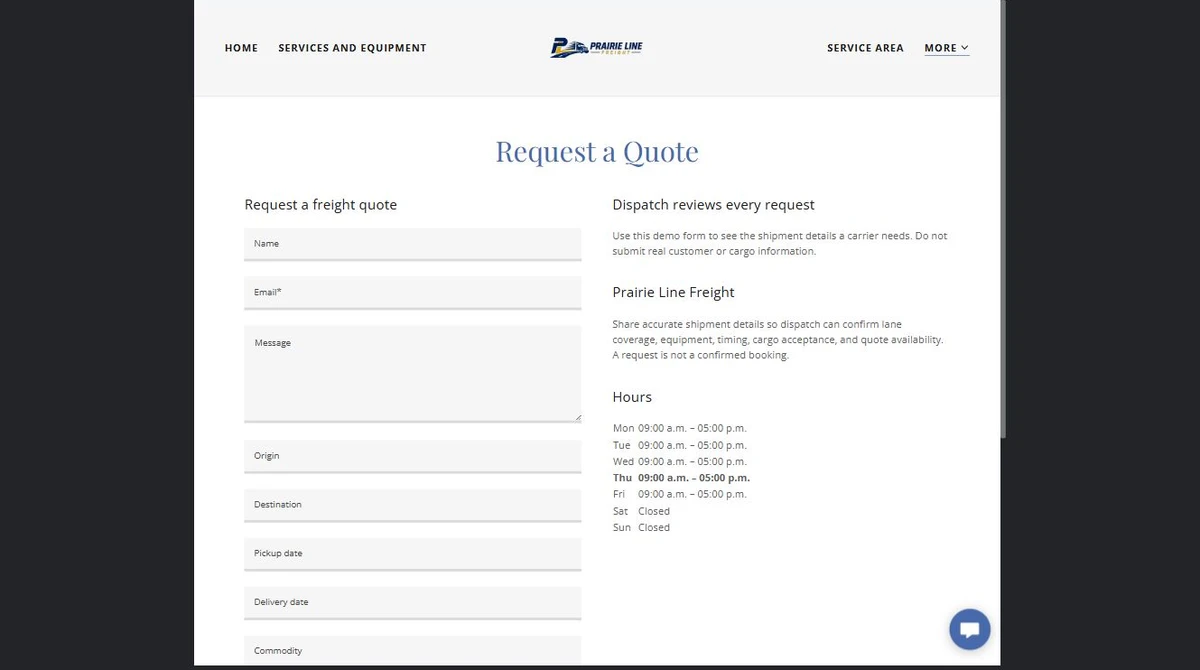1200x670 pixels.
Task: Click the page vertical scrollbar
Action: pyautogui.click(x=1003, y=218)
